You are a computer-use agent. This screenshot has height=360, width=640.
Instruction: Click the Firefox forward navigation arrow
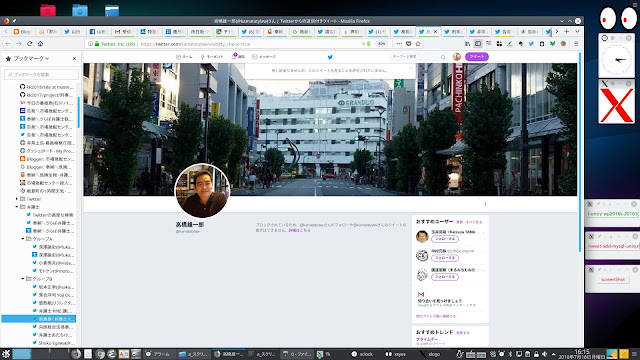coord(19,44)
